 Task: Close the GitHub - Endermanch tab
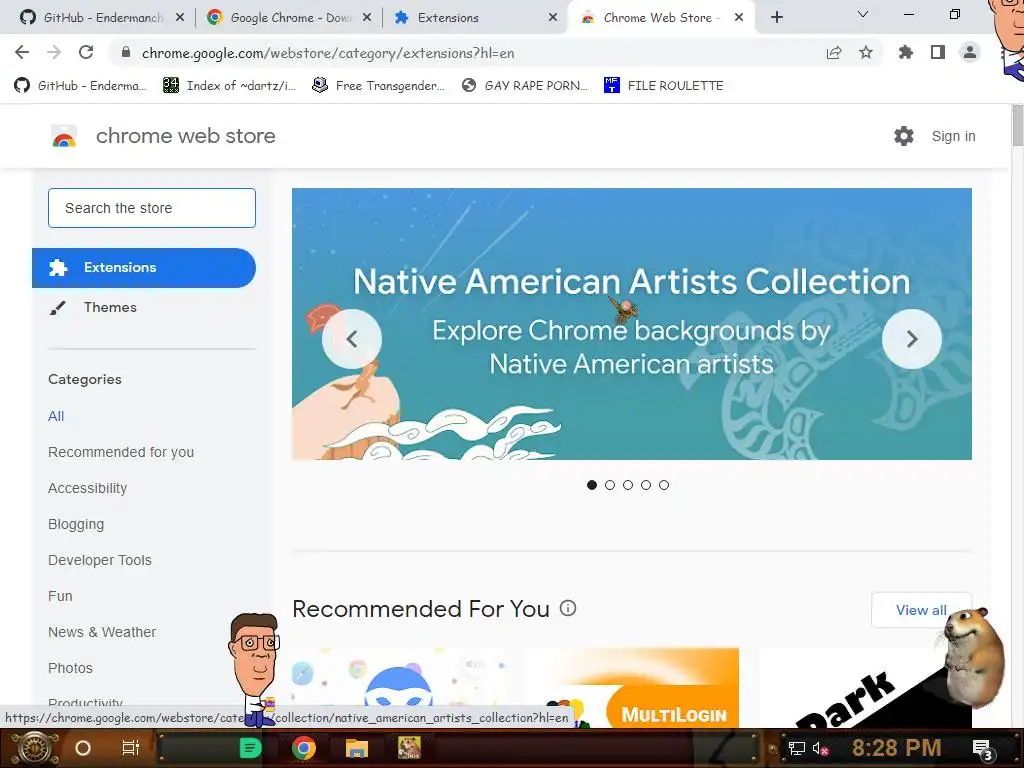(x=180, y=18)
